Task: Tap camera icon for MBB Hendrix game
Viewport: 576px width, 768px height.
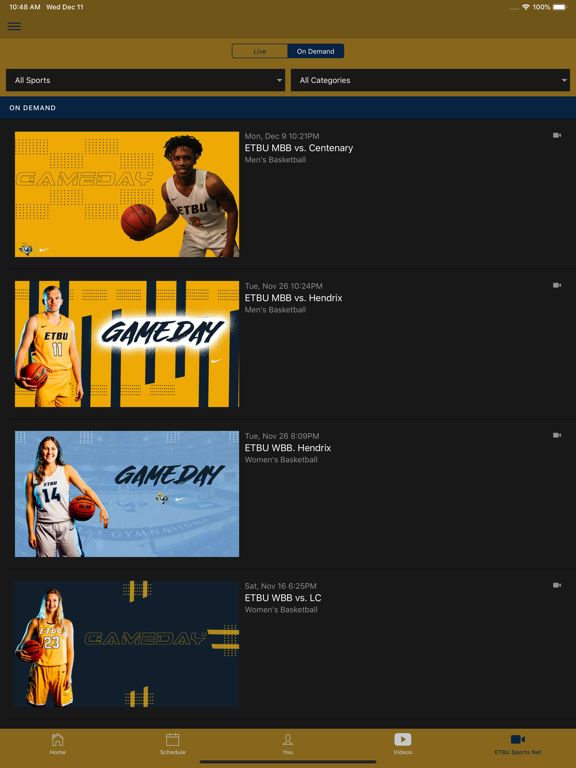Action: (x=557, y=285)
